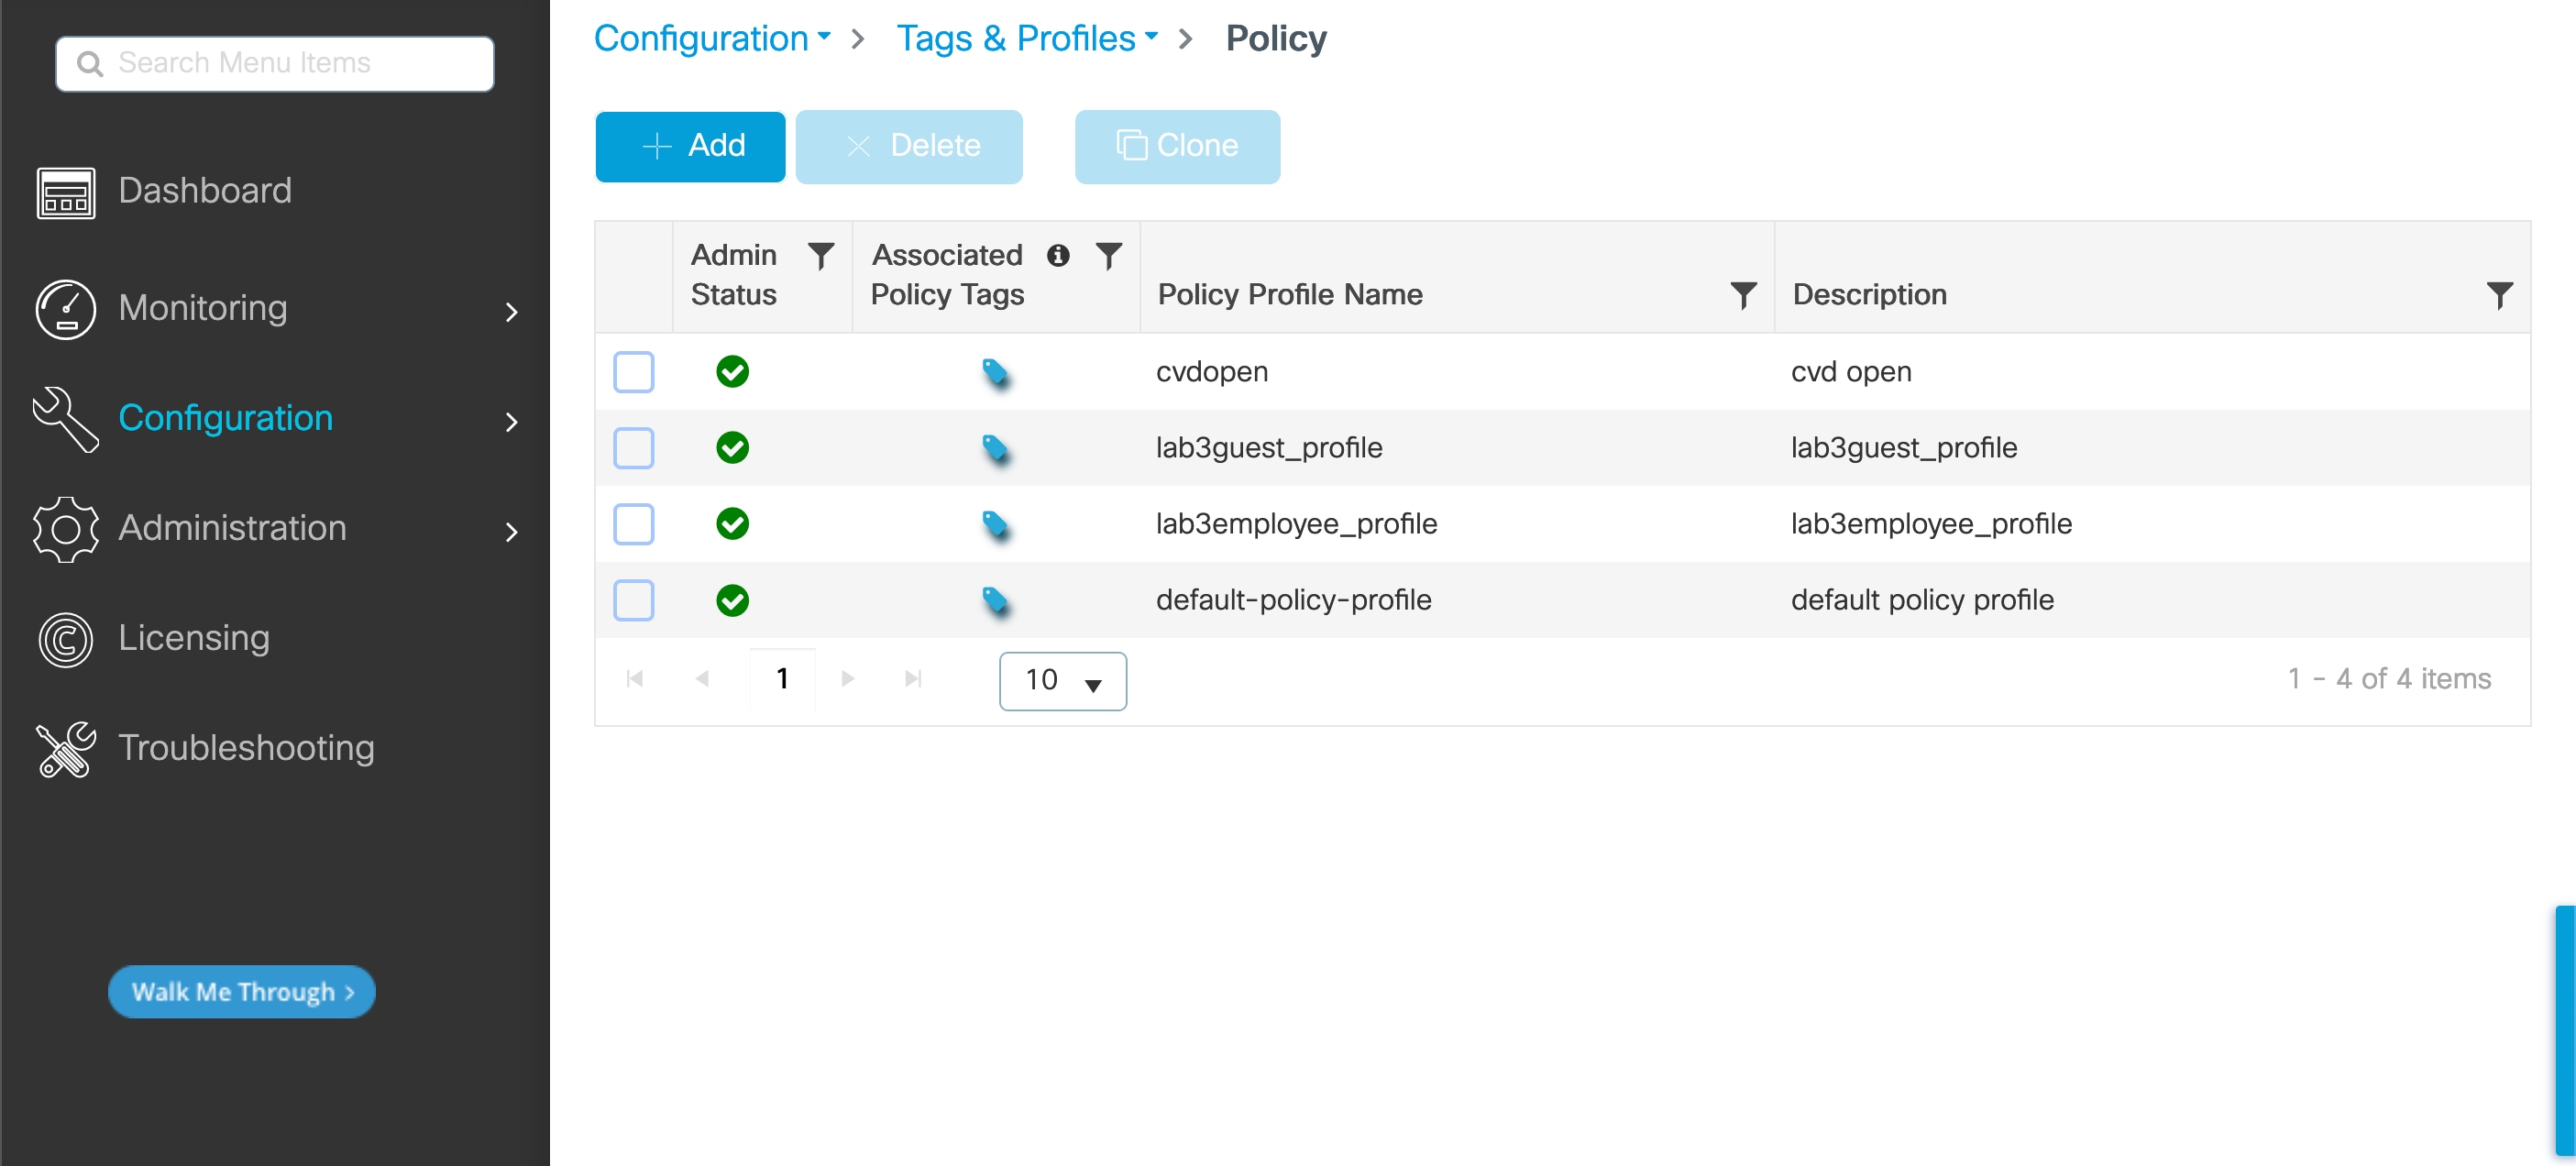Open the Description column filter

coord(2498,295)
